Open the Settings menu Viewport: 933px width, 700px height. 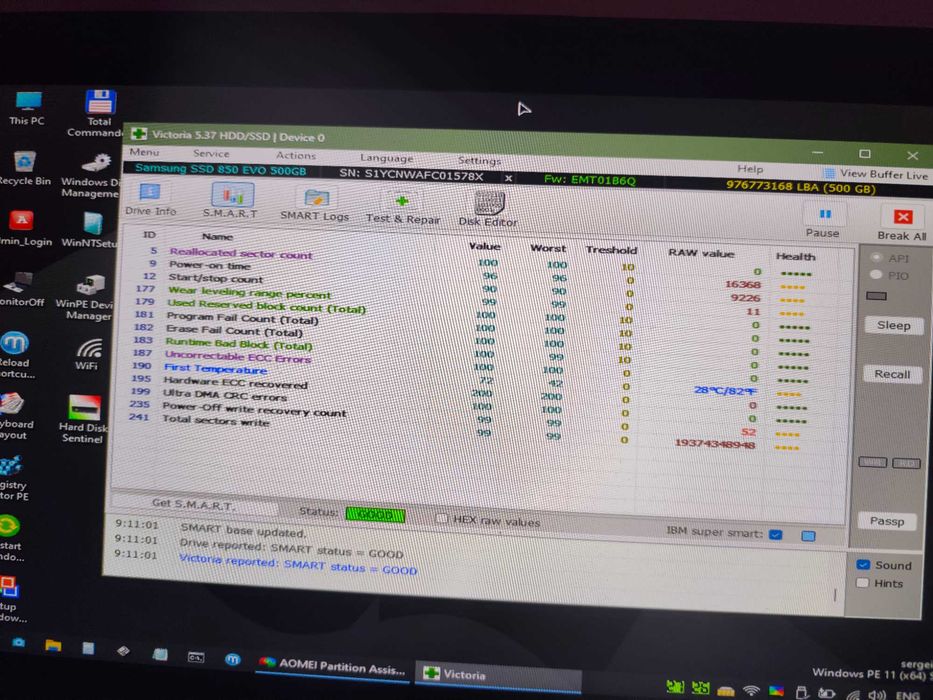[480, 161]
